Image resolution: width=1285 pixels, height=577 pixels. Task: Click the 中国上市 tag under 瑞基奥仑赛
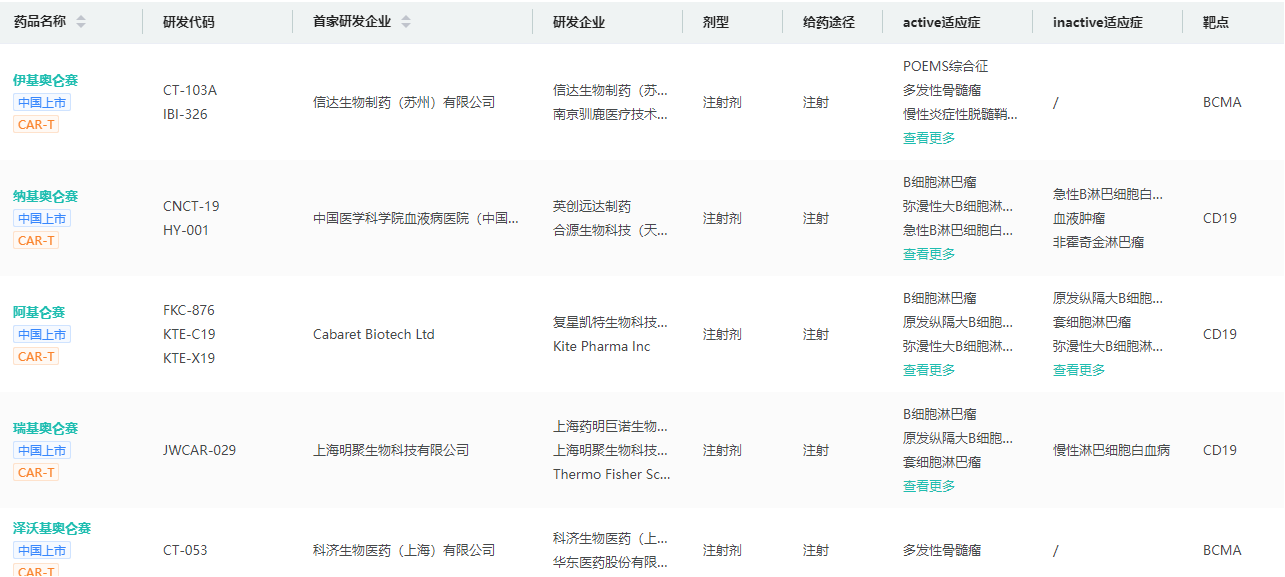[x=42, y=450]
